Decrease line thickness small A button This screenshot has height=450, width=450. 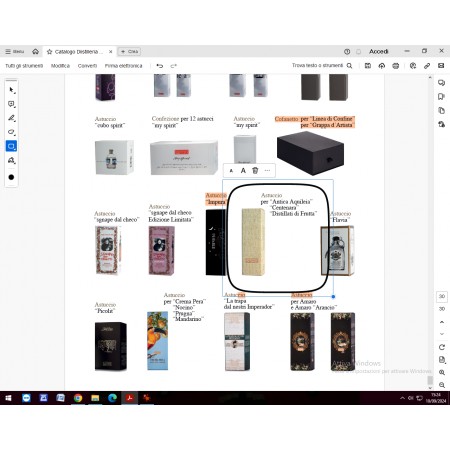[231, 171]
